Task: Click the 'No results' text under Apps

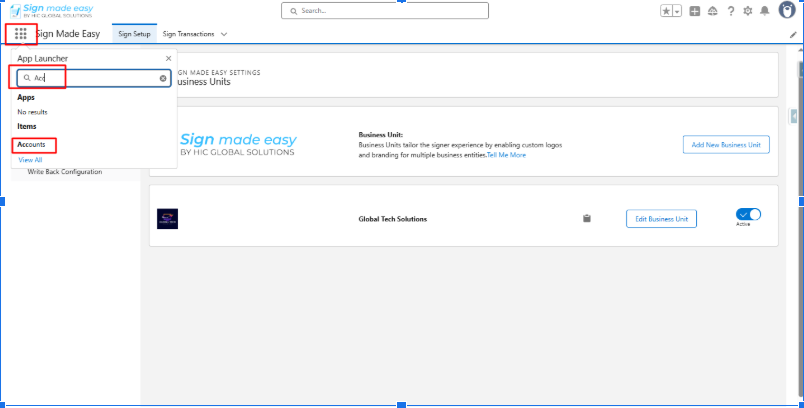Action: click(32, 112)
